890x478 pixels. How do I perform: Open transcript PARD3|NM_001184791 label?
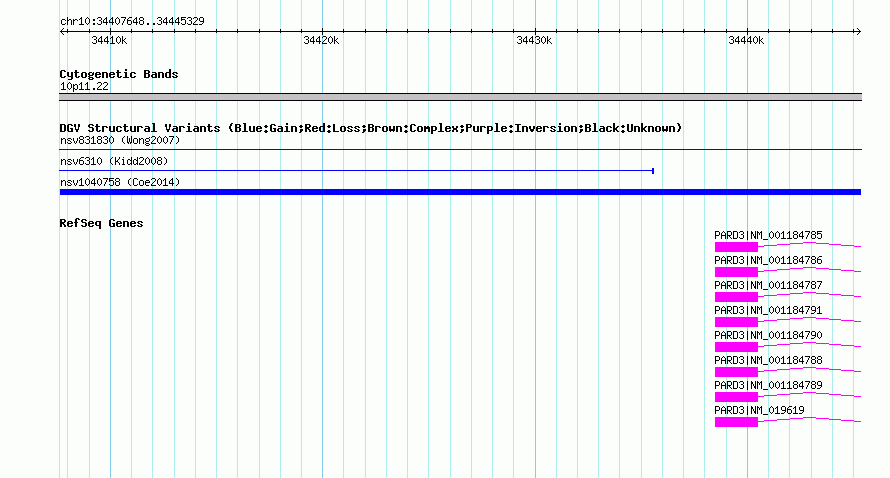pos(768,310)
